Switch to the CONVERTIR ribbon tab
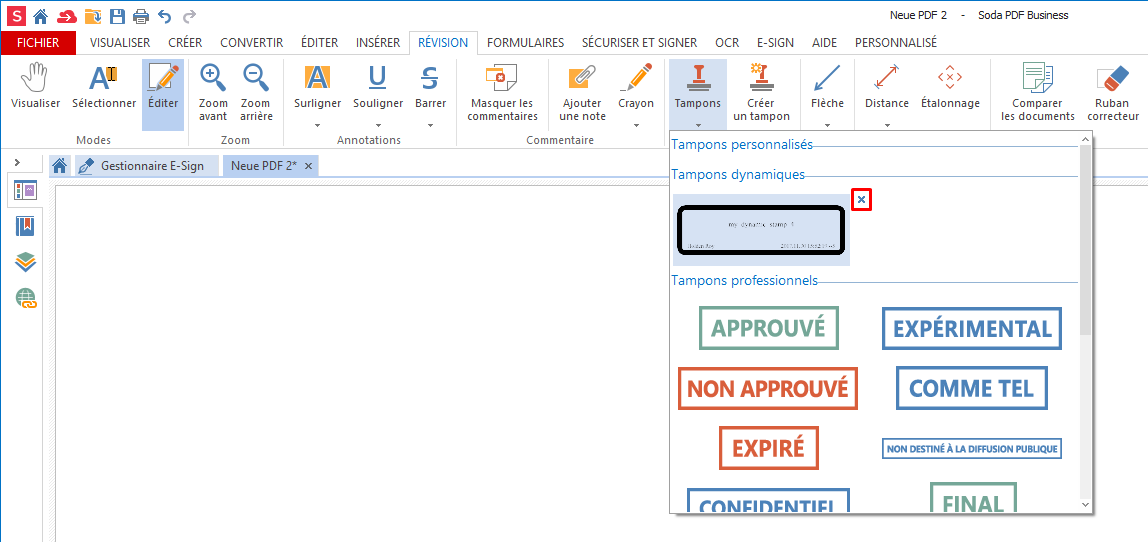 (x=252, y=42)
